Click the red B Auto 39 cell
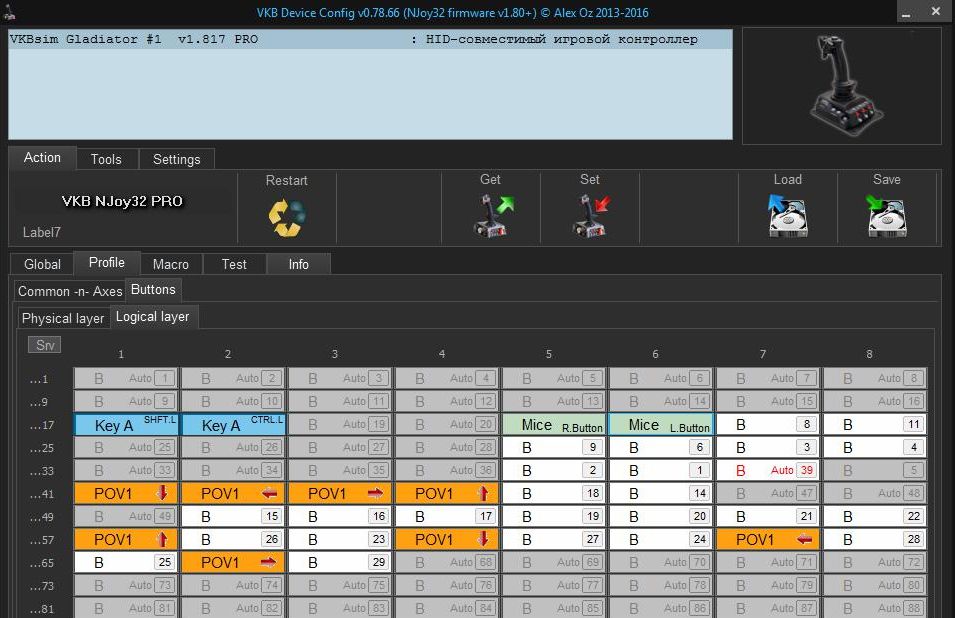The width and height of the screenshot is (955, 618). [x=768, y=471]
